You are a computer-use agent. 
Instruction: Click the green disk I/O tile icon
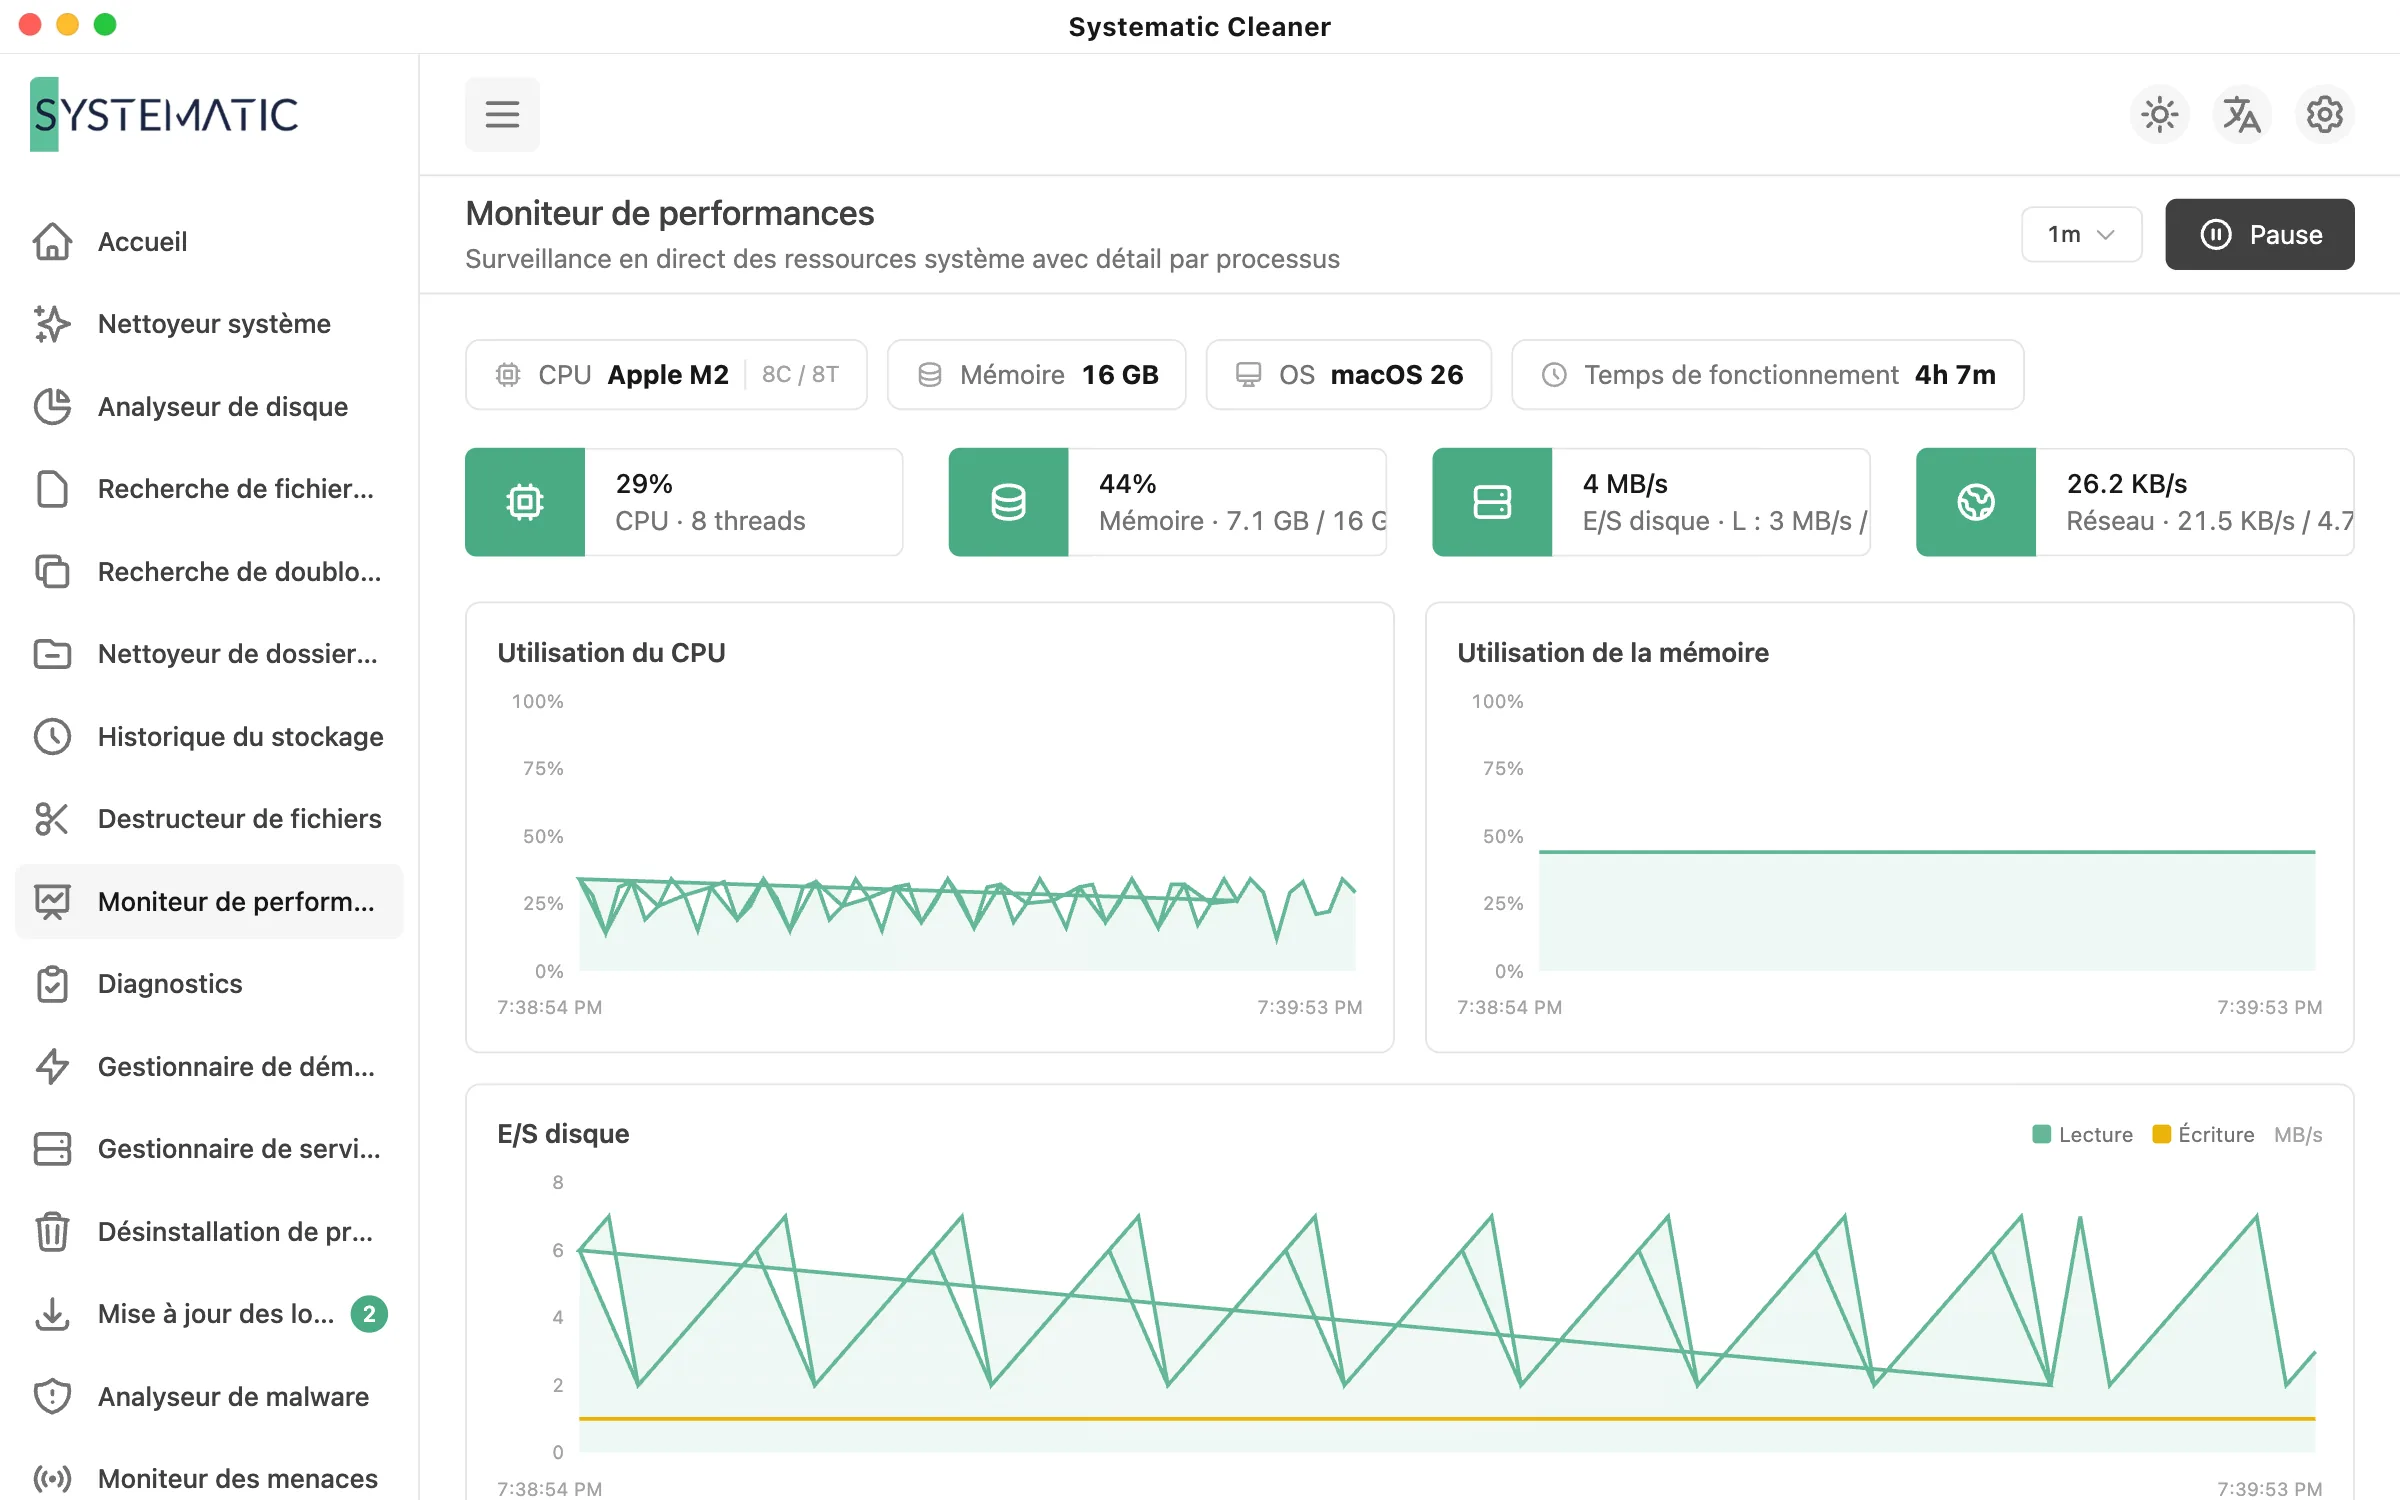(x=1492, y=502)
